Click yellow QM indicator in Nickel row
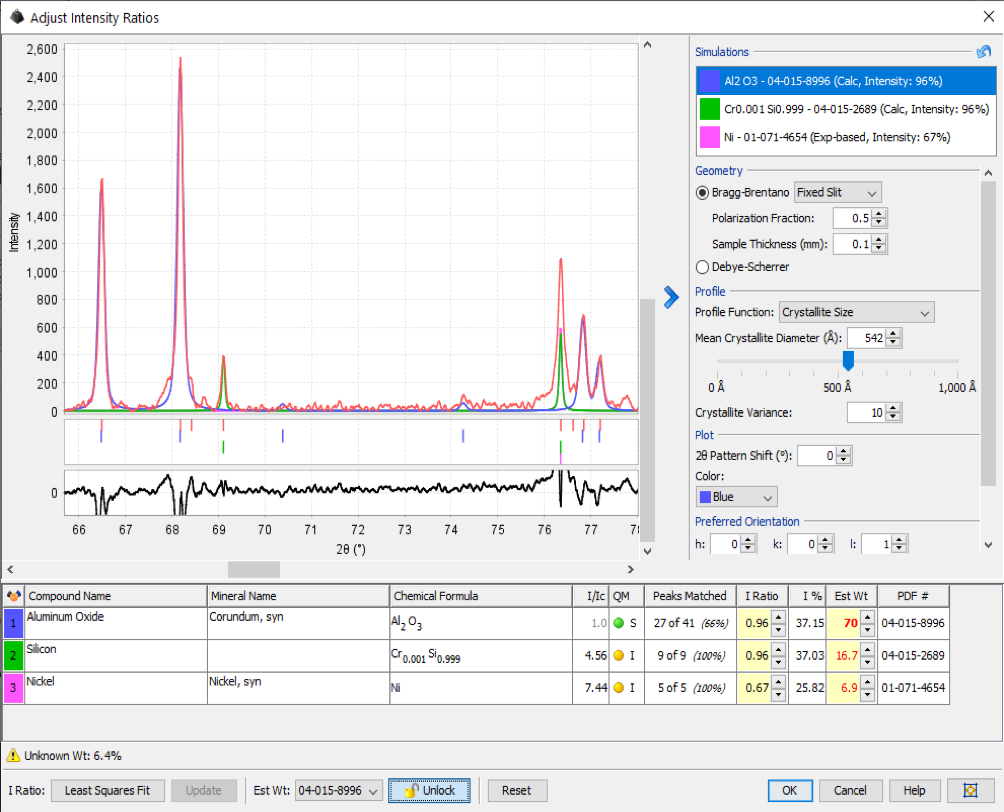Screen dimensions: 1004x812 (619, 688)
